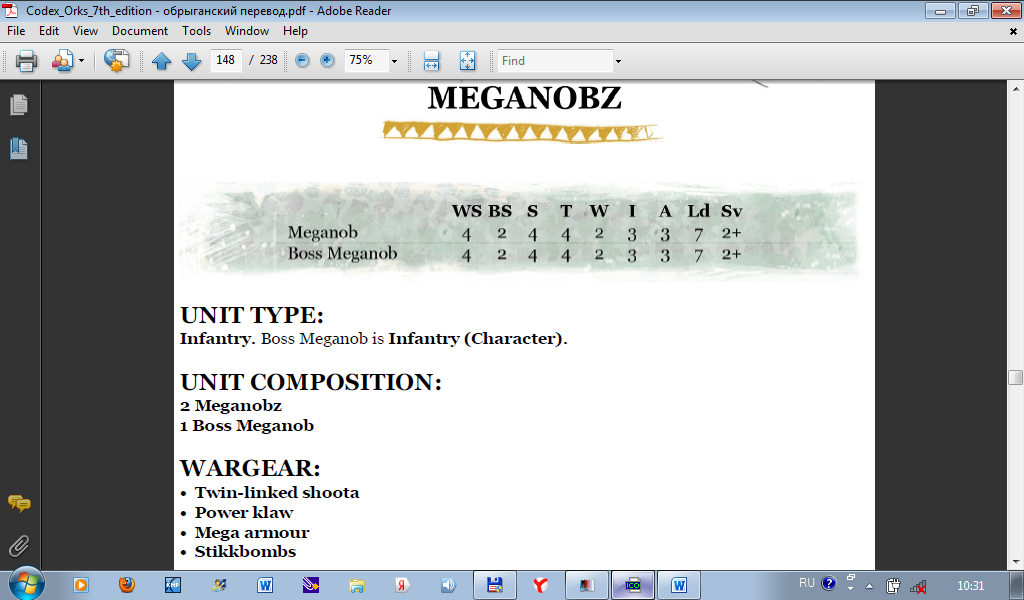Click the vertical scrollbar thumb
Screen dimensions: 1024x600
1015,377
